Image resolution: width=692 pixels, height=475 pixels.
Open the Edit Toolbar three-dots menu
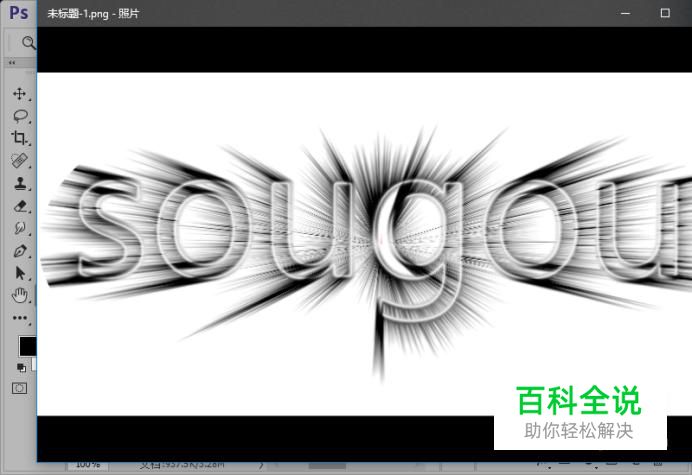pos(20,317)
